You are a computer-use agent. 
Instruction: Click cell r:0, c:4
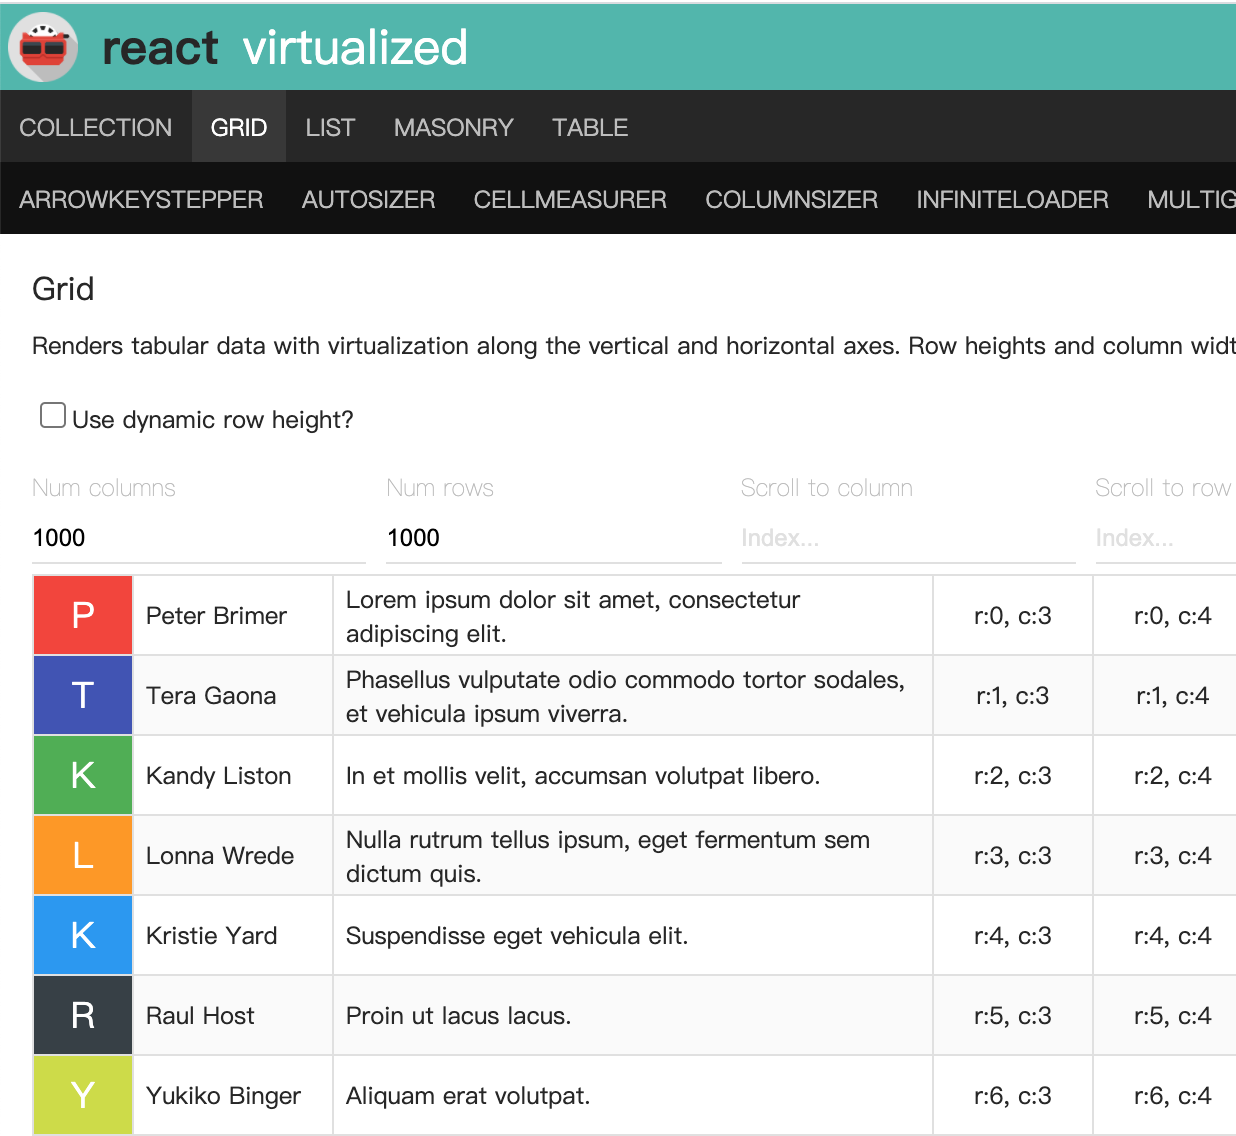(1165, 615)
